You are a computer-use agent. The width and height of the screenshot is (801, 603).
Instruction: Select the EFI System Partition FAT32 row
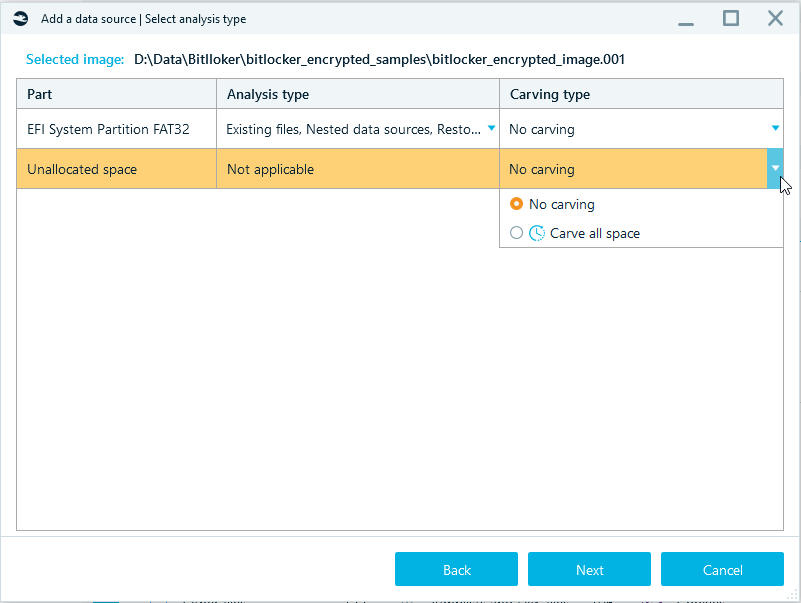[400, 129]
